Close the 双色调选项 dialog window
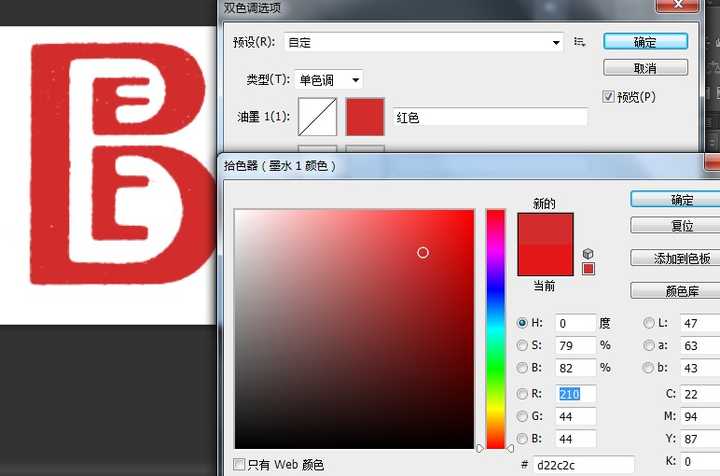 click(678, 5)
